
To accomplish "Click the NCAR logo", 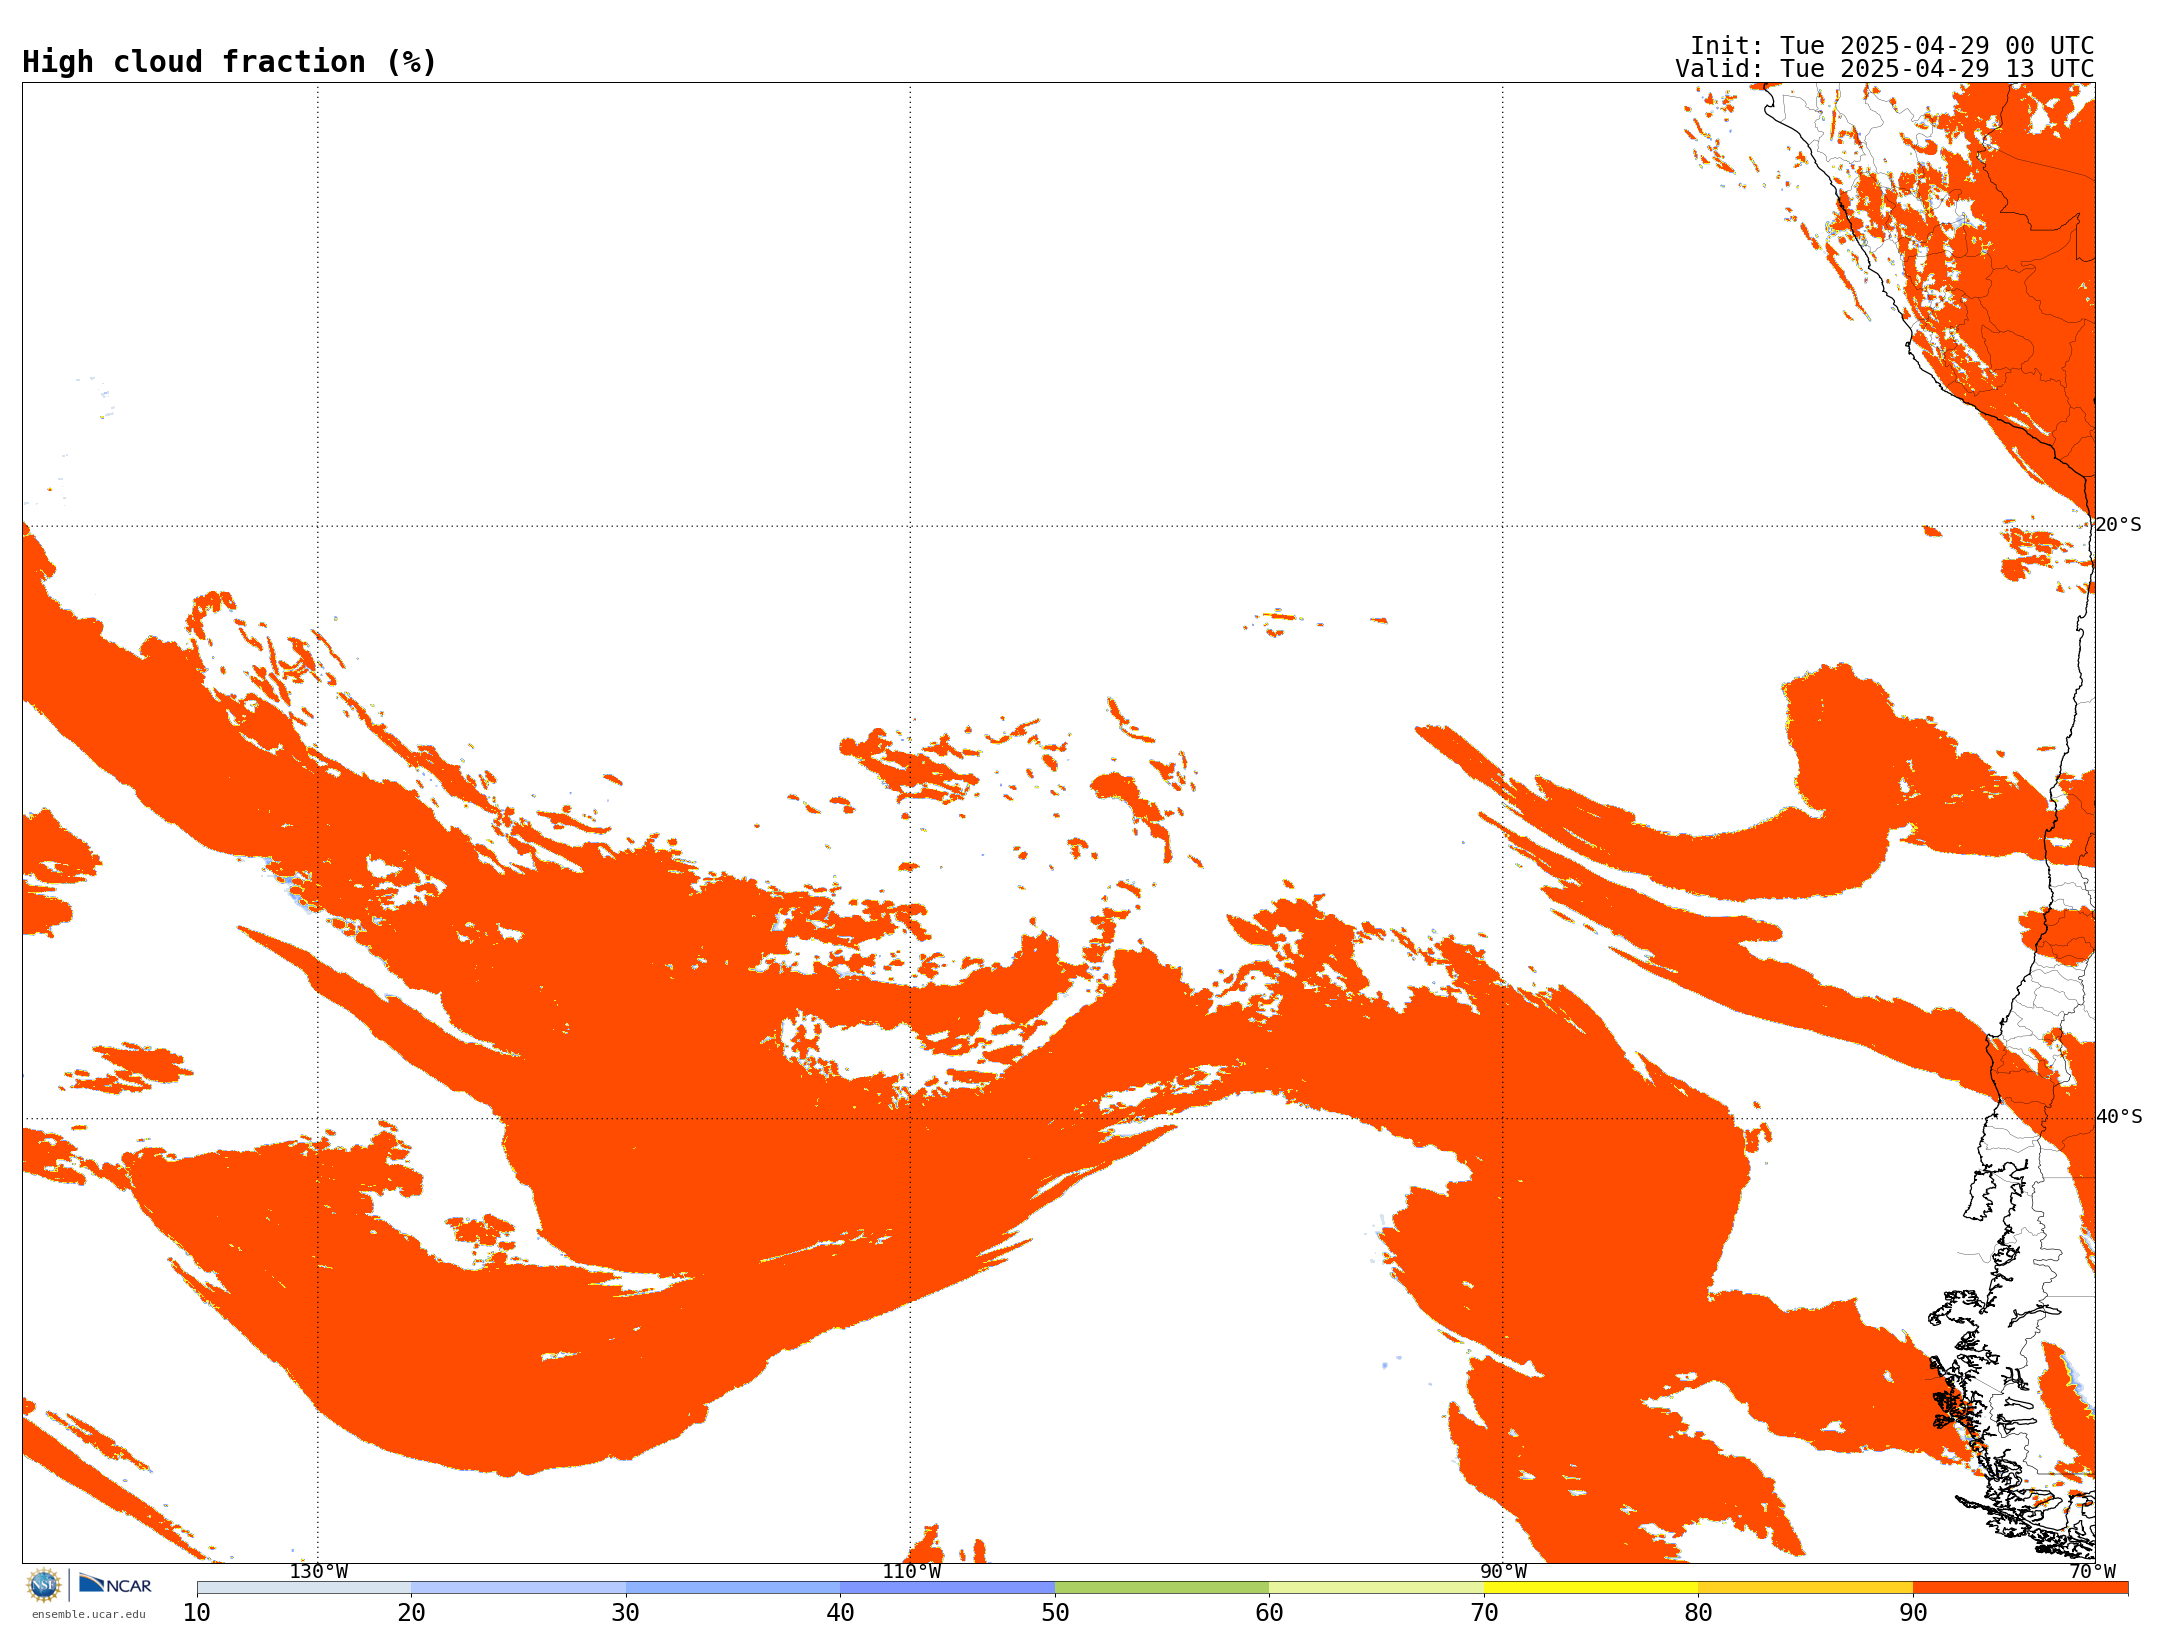I will (x=115, y=1584).
